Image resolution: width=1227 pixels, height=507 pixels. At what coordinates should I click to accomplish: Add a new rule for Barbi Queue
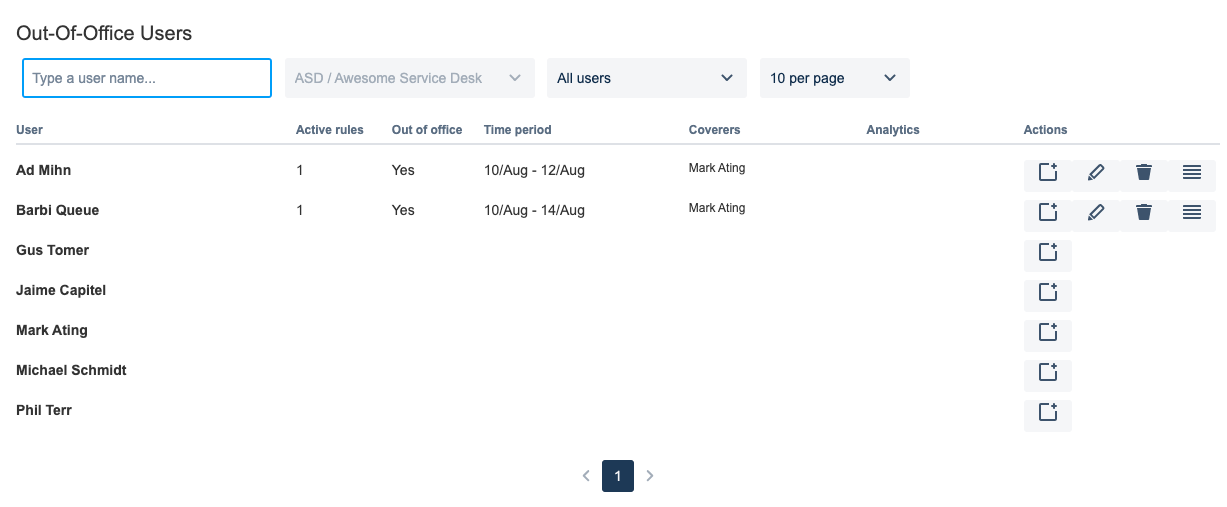click(1048, 212)
